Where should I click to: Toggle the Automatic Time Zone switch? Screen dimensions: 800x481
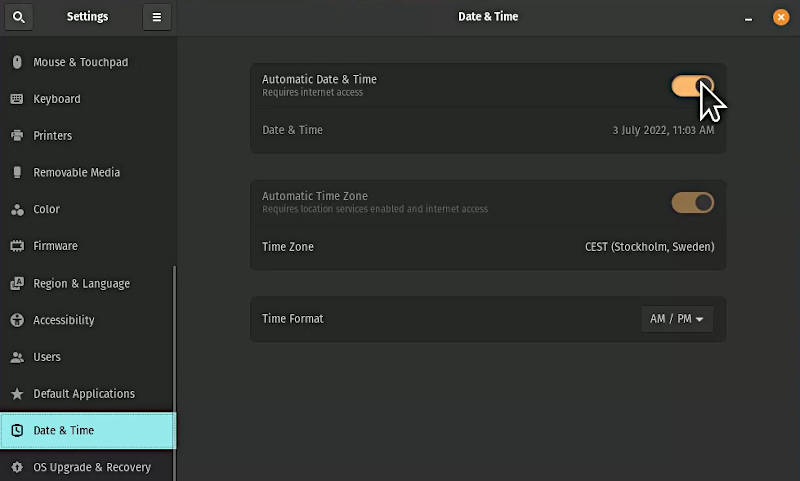(692, 202)
